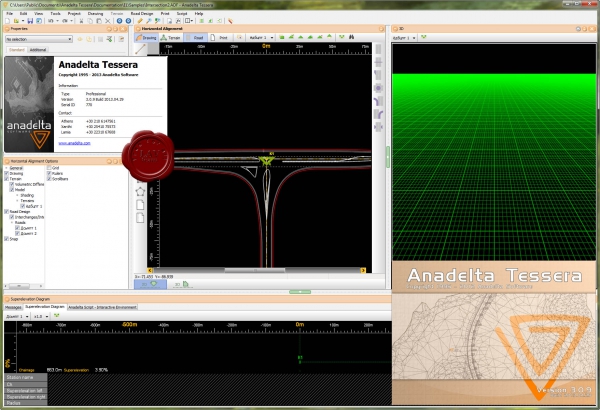Open the road dropdown in Superelevation toolbar
The height and width of the screenshot is (410, 600).
coord(17,316)
